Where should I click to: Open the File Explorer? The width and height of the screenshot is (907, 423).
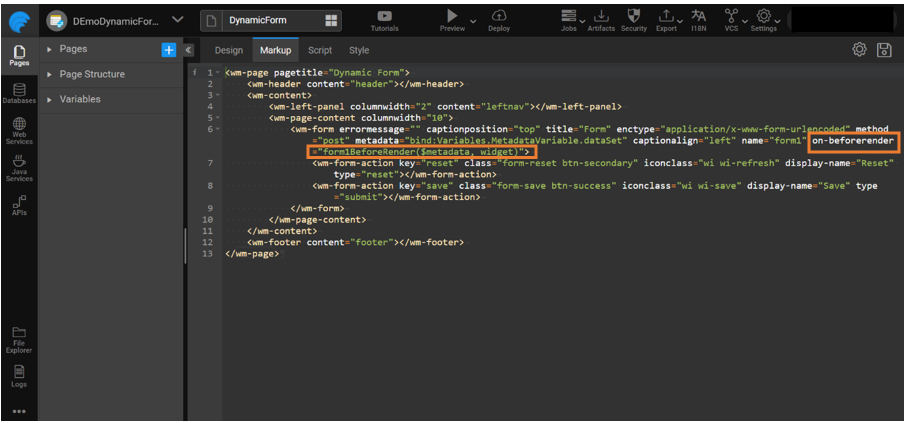click(x=19, y=339)
